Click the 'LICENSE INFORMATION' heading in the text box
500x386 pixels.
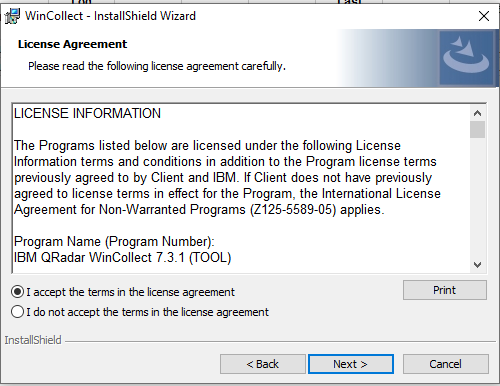[x=87, y=114]
